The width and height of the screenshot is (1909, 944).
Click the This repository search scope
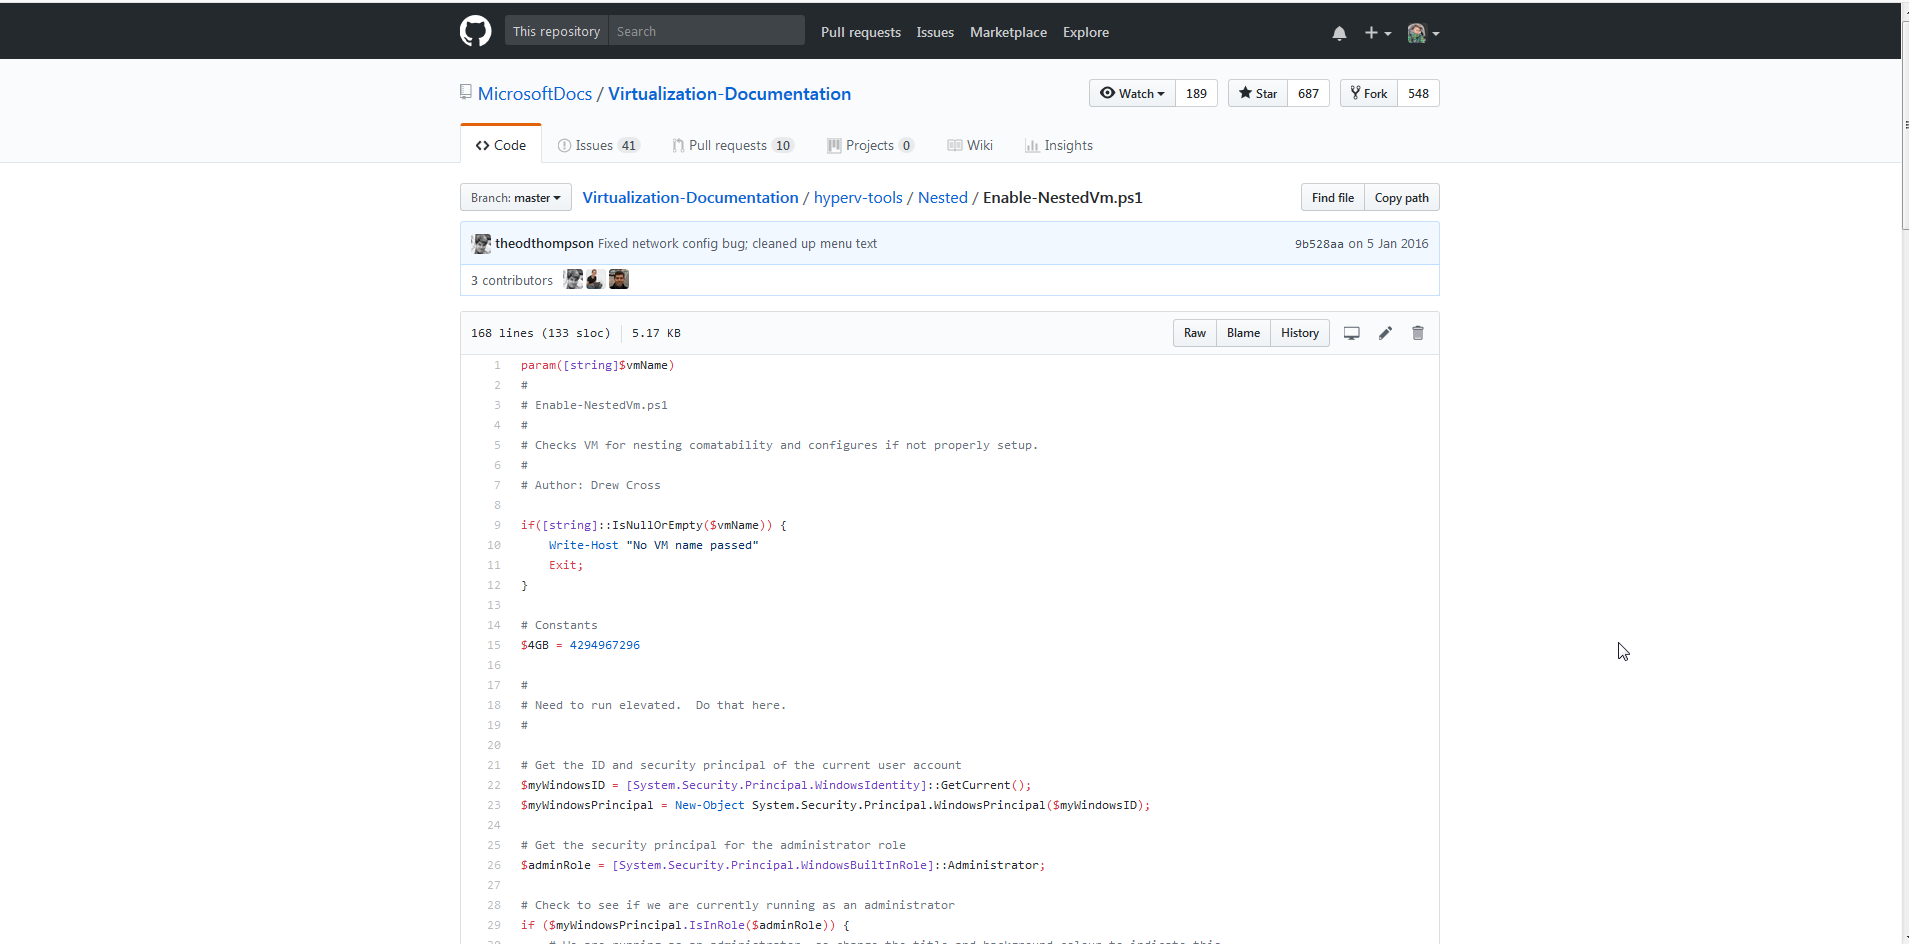click(556, 31)
